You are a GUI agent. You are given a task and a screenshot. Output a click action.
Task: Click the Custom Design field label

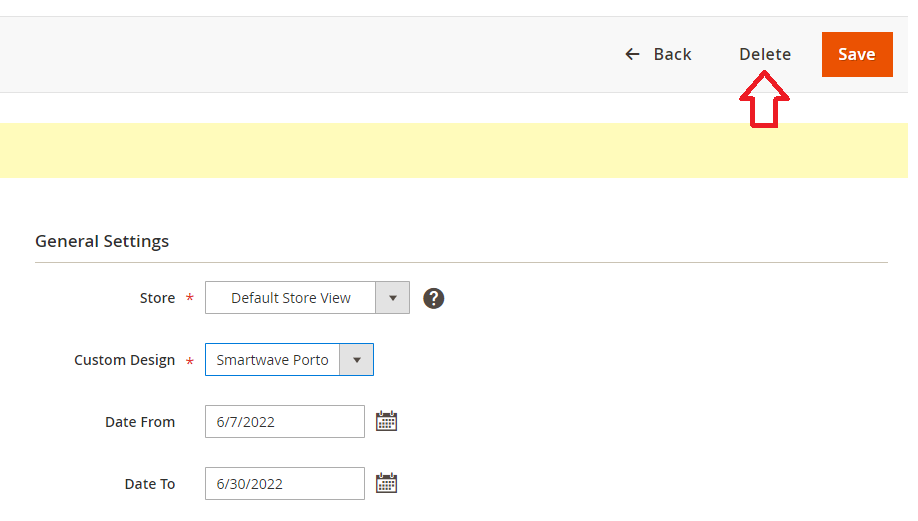pyautogui.click(x=125, y=360)
